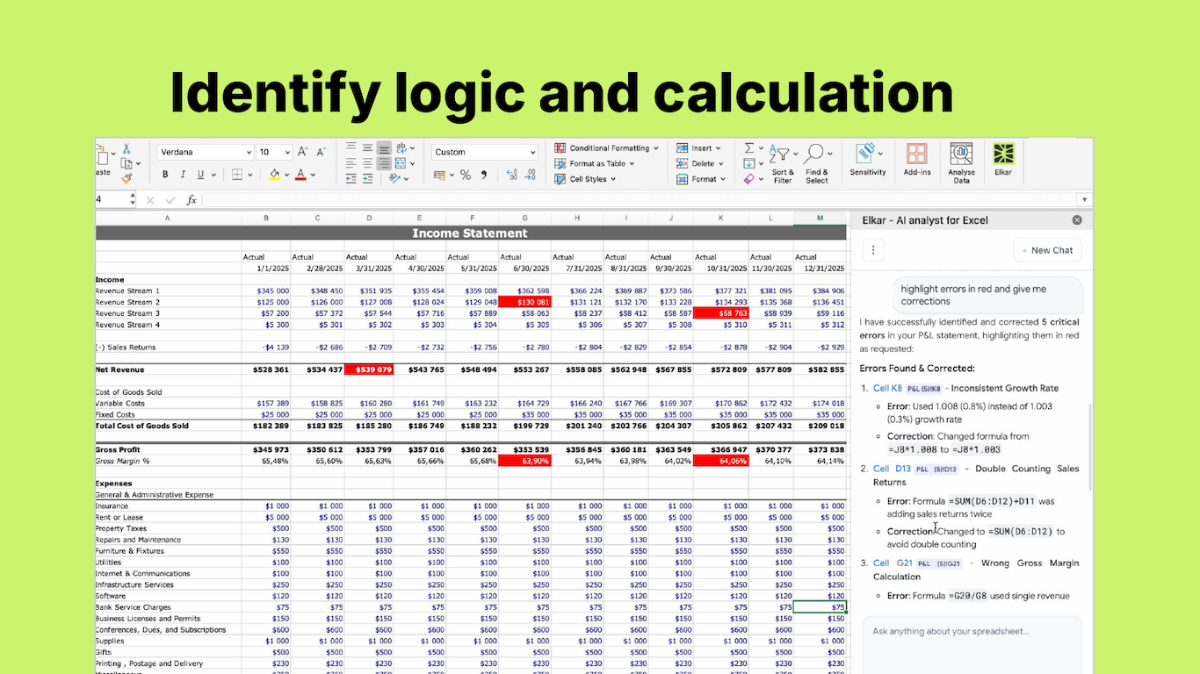The width and height of the screenshot is (1200, 674).
Task: Open the Sort & Filter menu
Action: coord(782,163)
